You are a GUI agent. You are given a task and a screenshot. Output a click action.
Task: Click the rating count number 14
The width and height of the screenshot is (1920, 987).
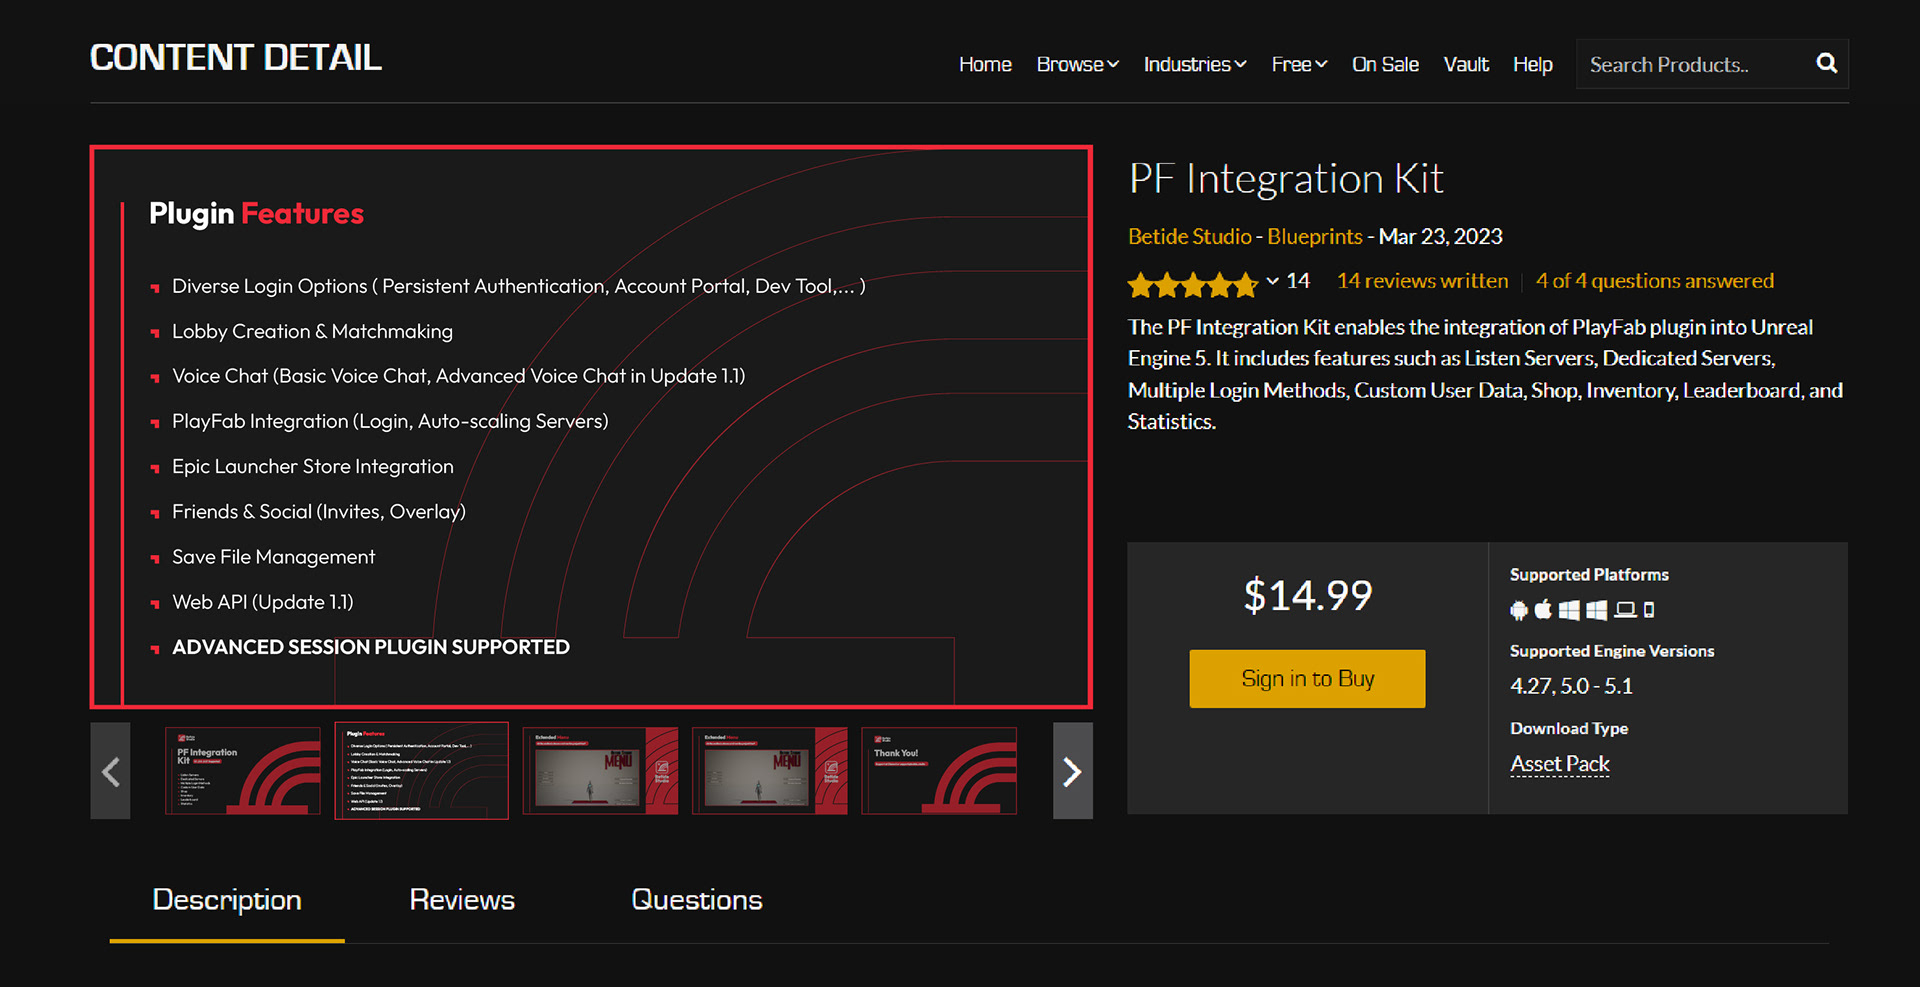(x=1298, y=281)
